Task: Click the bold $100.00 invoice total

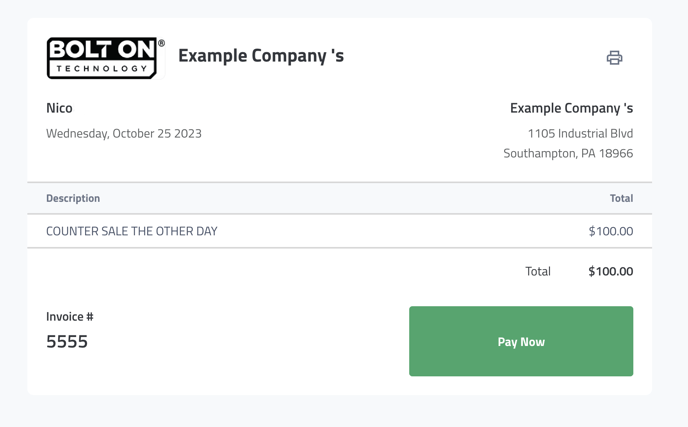Action: [611, 271]
